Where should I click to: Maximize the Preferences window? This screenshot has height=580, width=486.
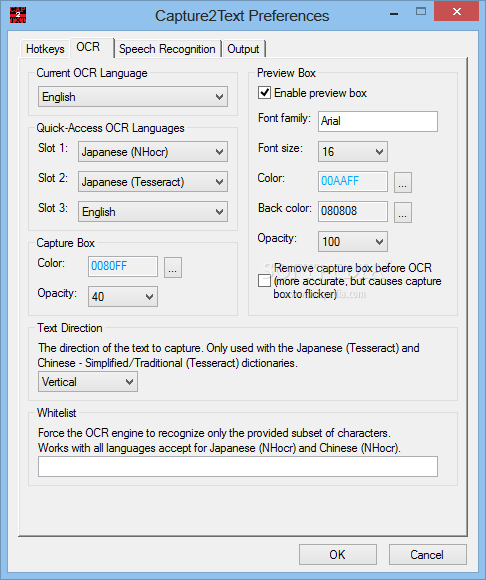[421, 12]
